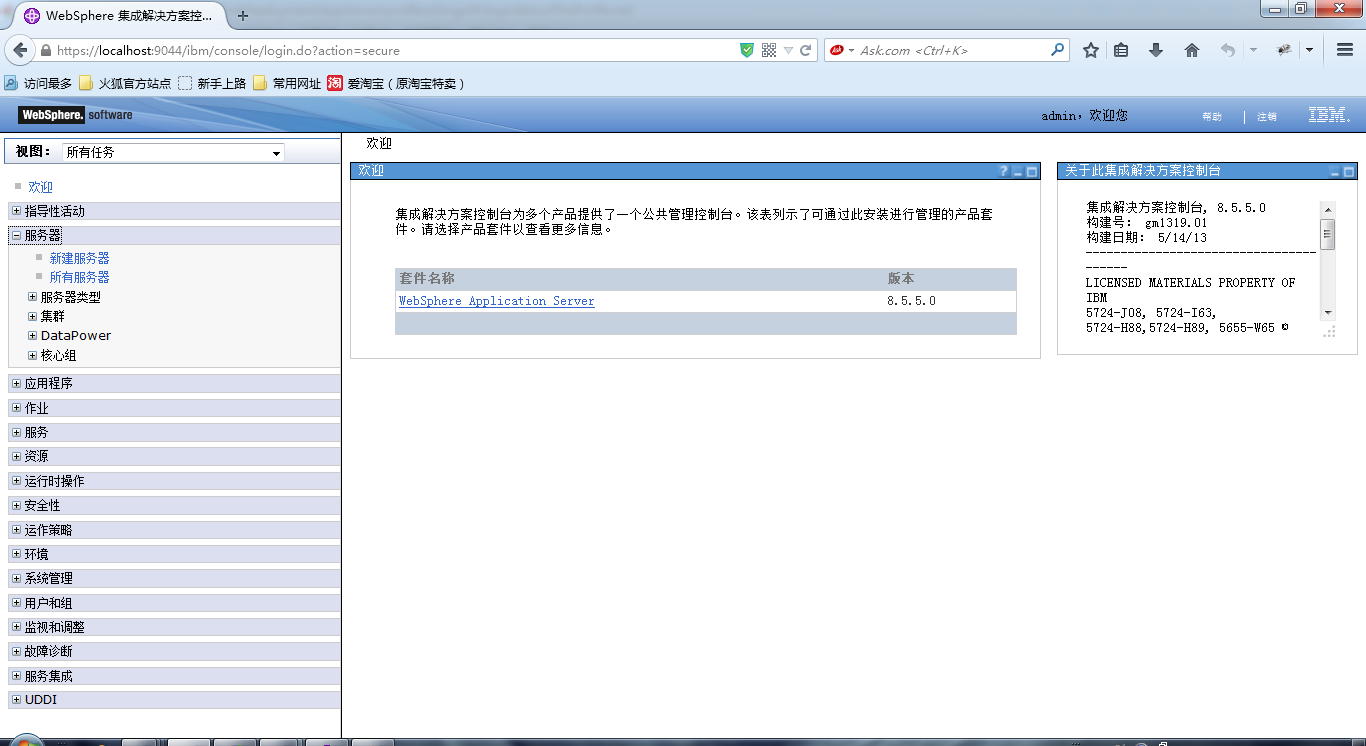Expand 监视和调整 section

tap(15, 627)
